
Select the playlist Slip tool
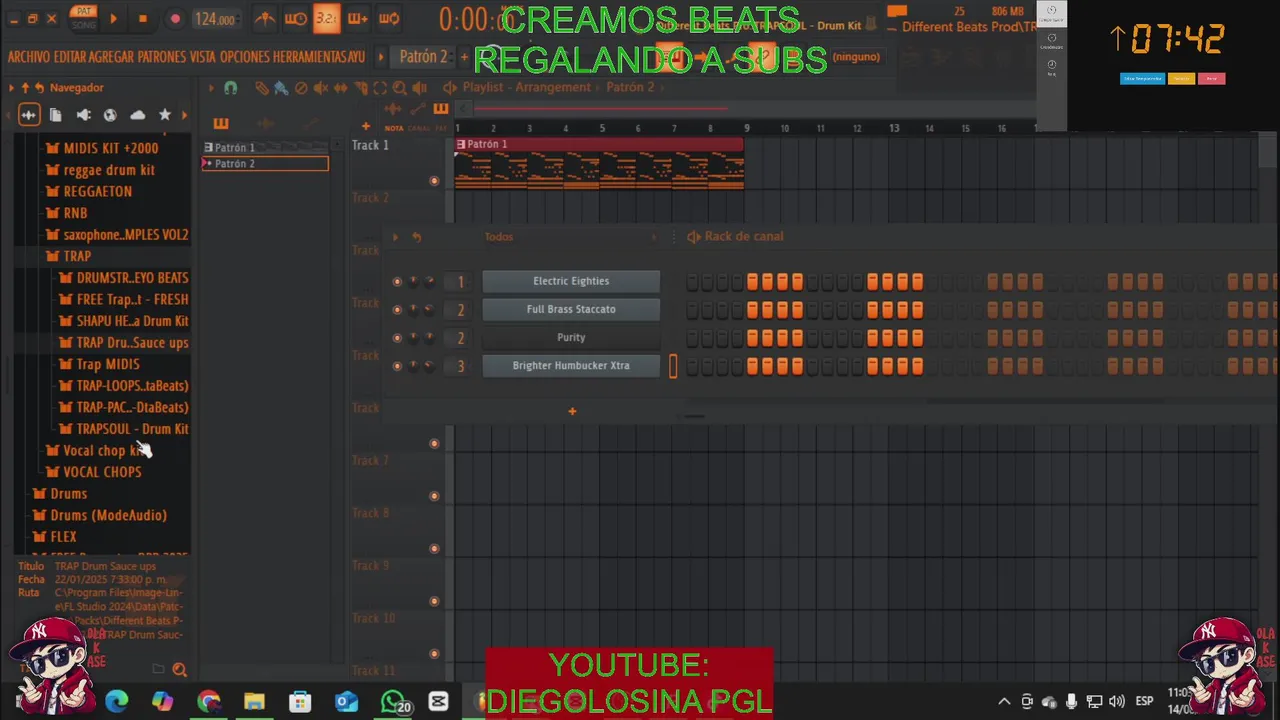(x=341, y=88)
